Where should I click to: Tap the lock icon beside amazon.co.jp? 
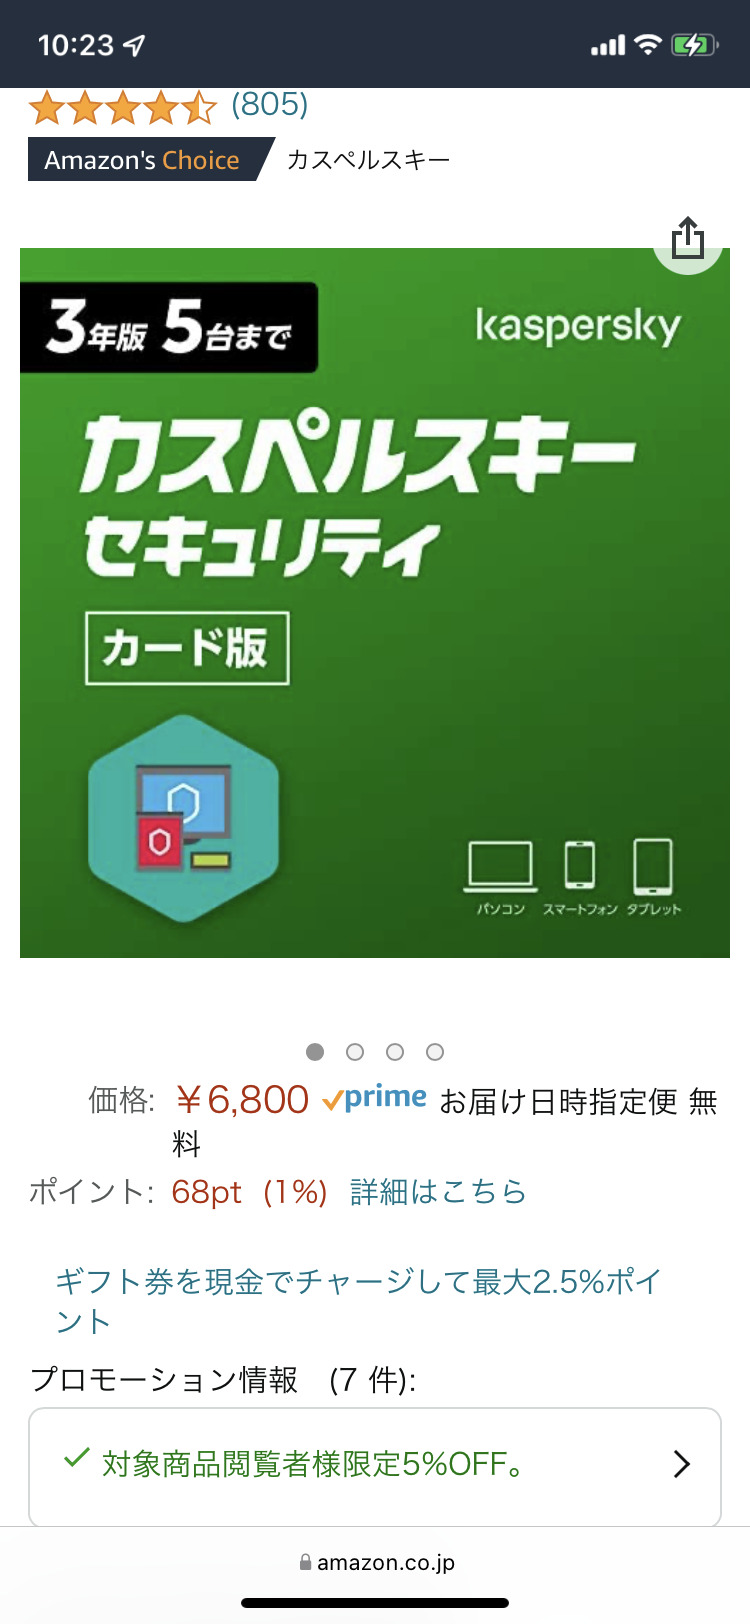tap(305, 1562)
